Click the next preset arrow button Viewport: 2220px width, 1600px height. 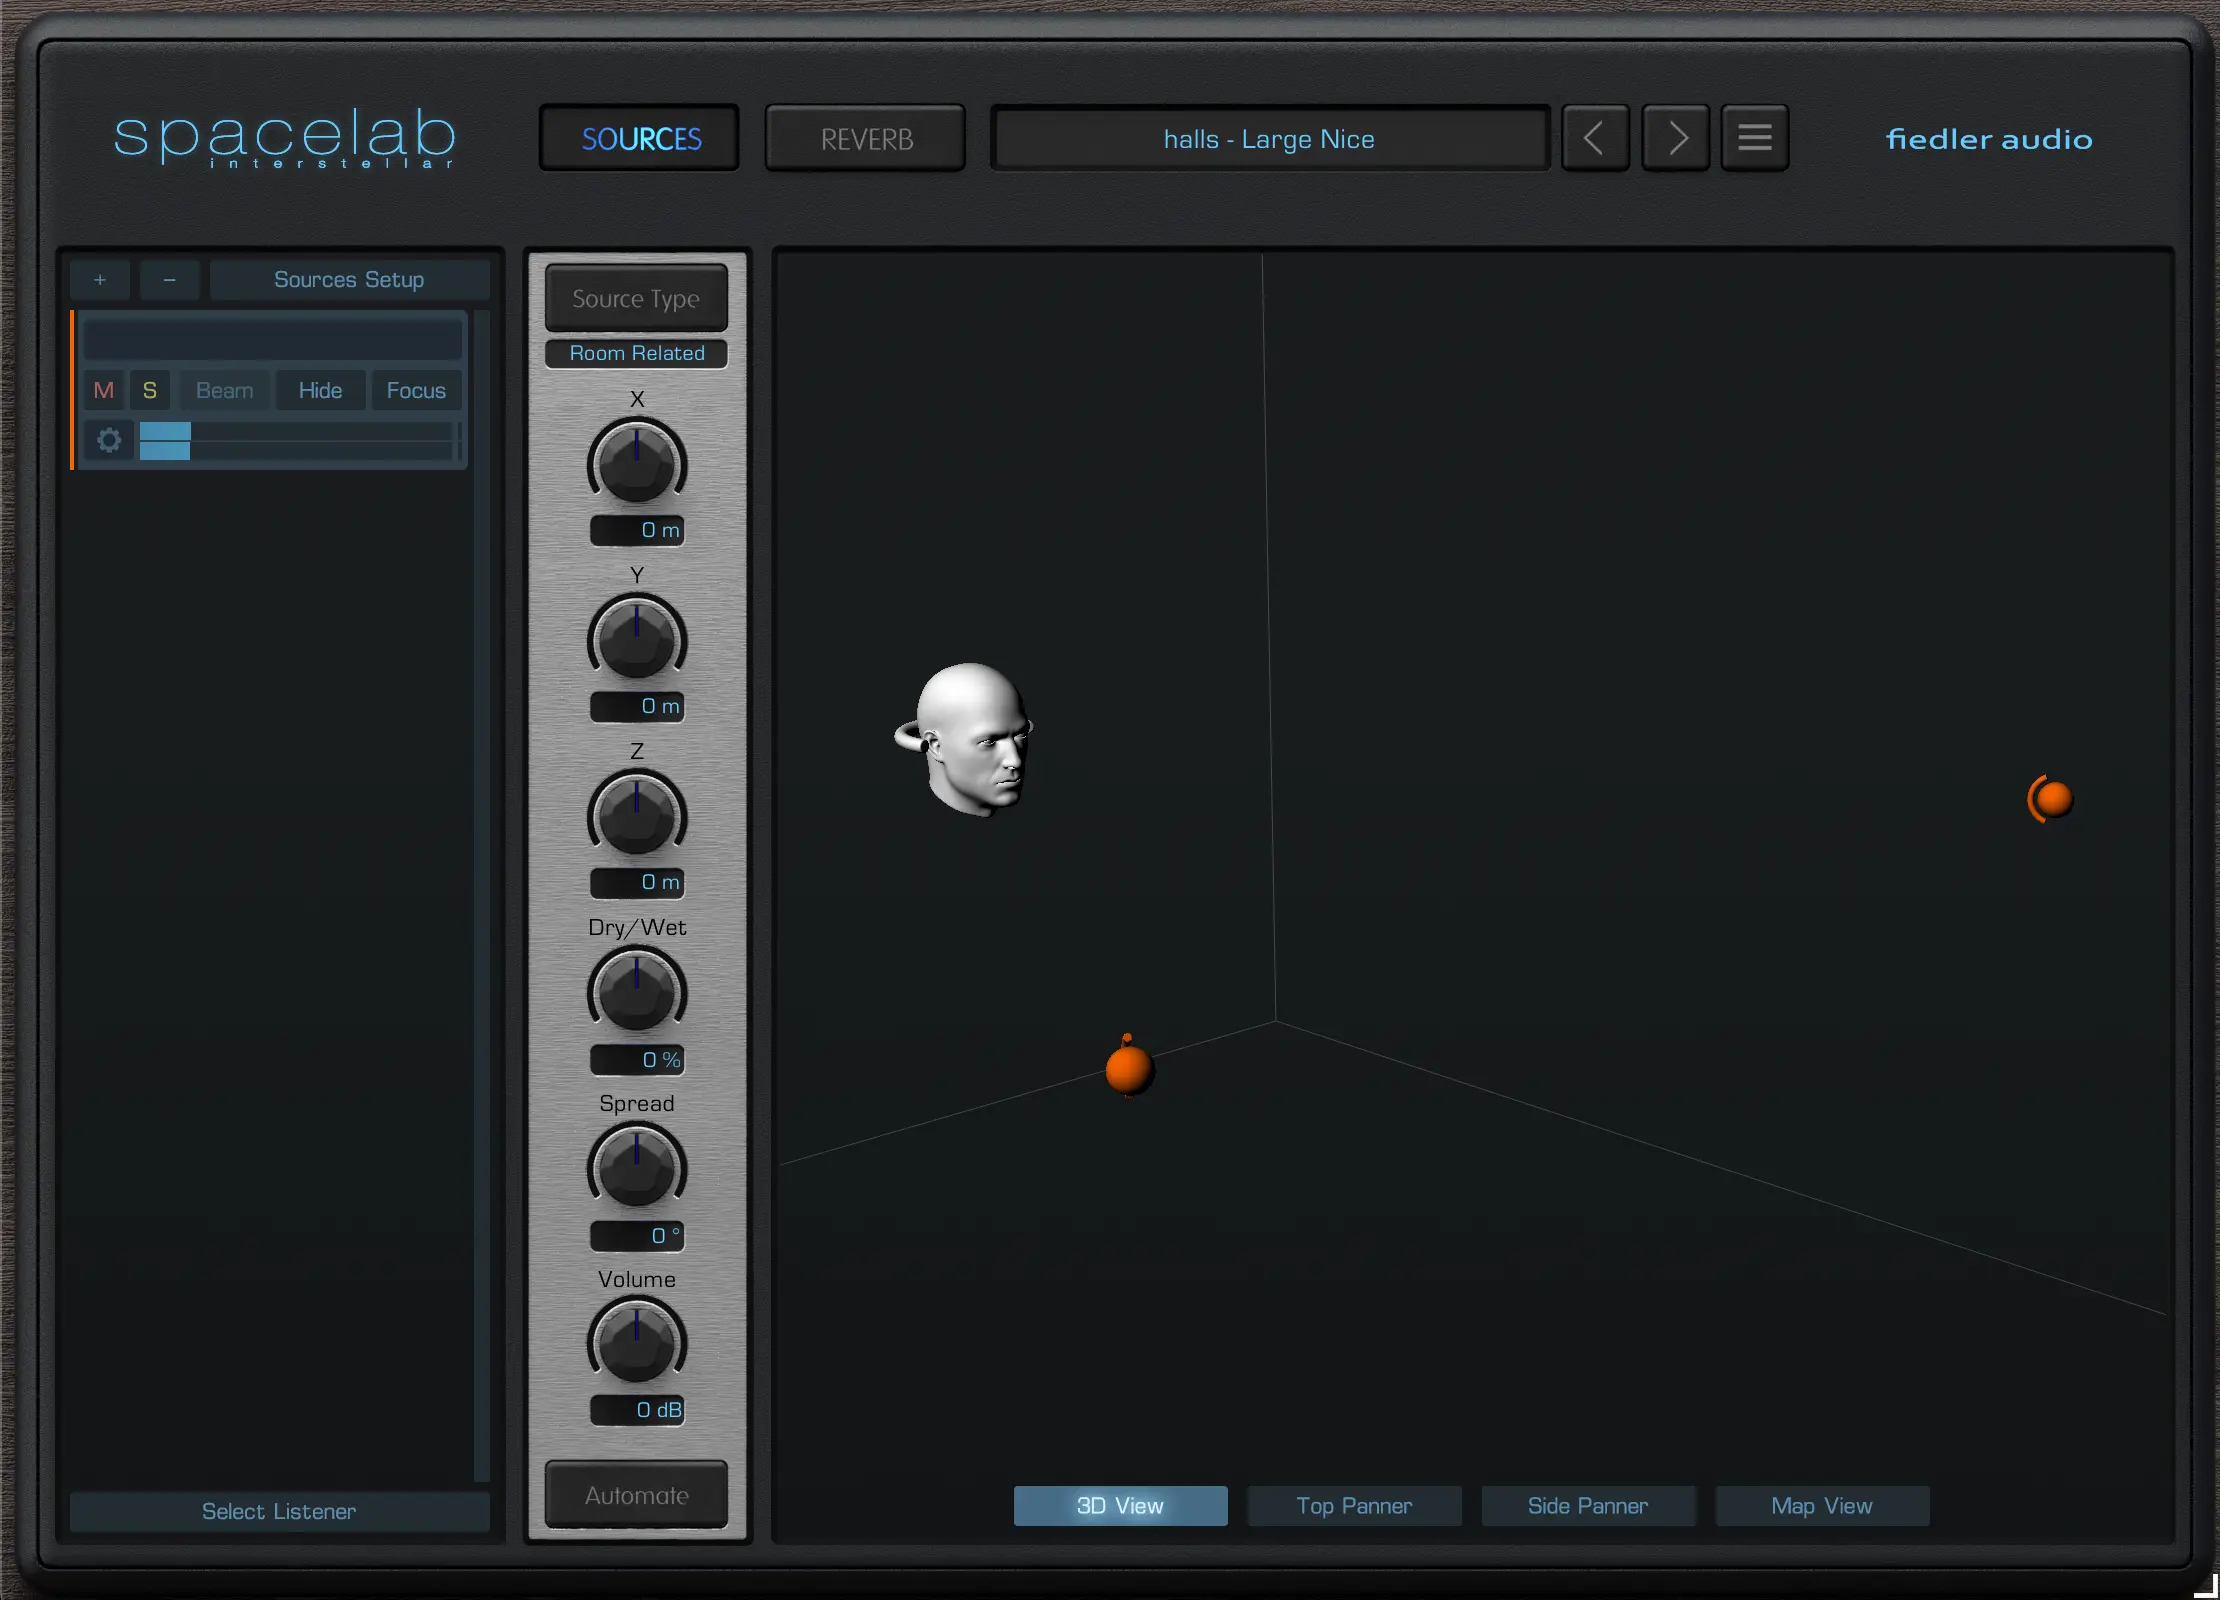point(1675,138)
